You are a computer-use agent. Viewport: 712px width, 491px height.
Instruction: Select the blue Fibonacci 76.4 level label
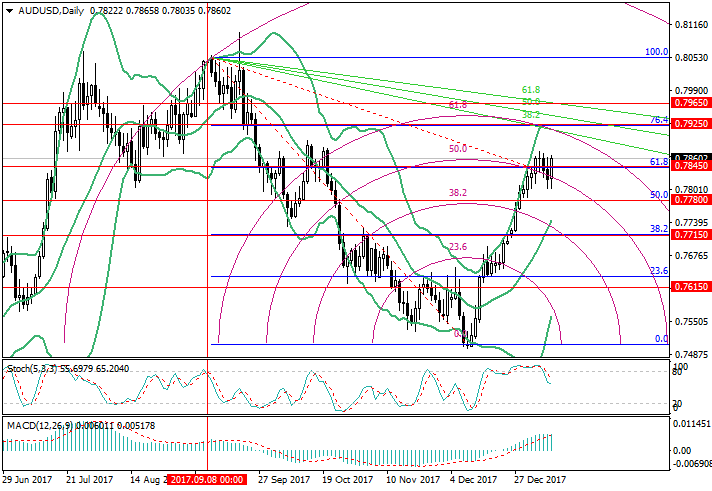pyautogui.click(x=659, y=119)
